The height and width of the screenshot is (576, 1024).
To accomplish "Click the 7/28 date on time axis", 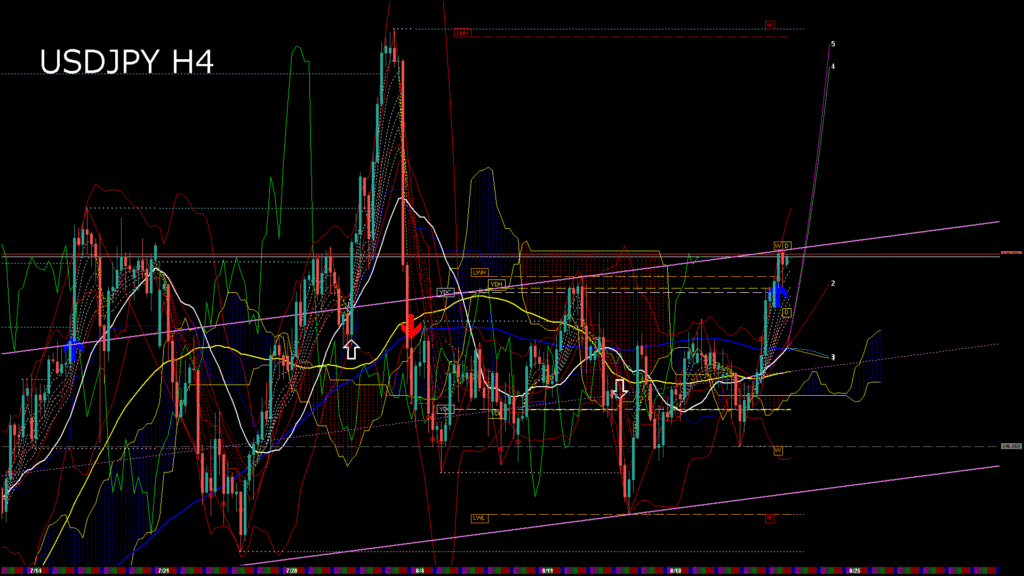I will click(x=290, y=570).
